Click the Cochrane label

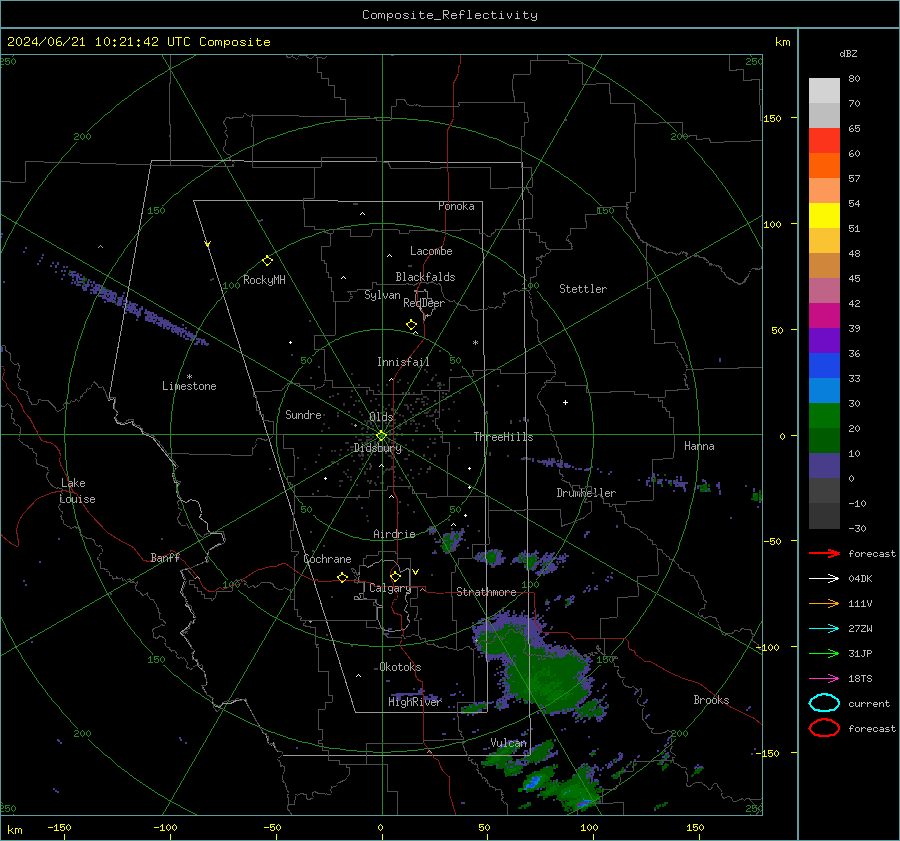point(327,559)
